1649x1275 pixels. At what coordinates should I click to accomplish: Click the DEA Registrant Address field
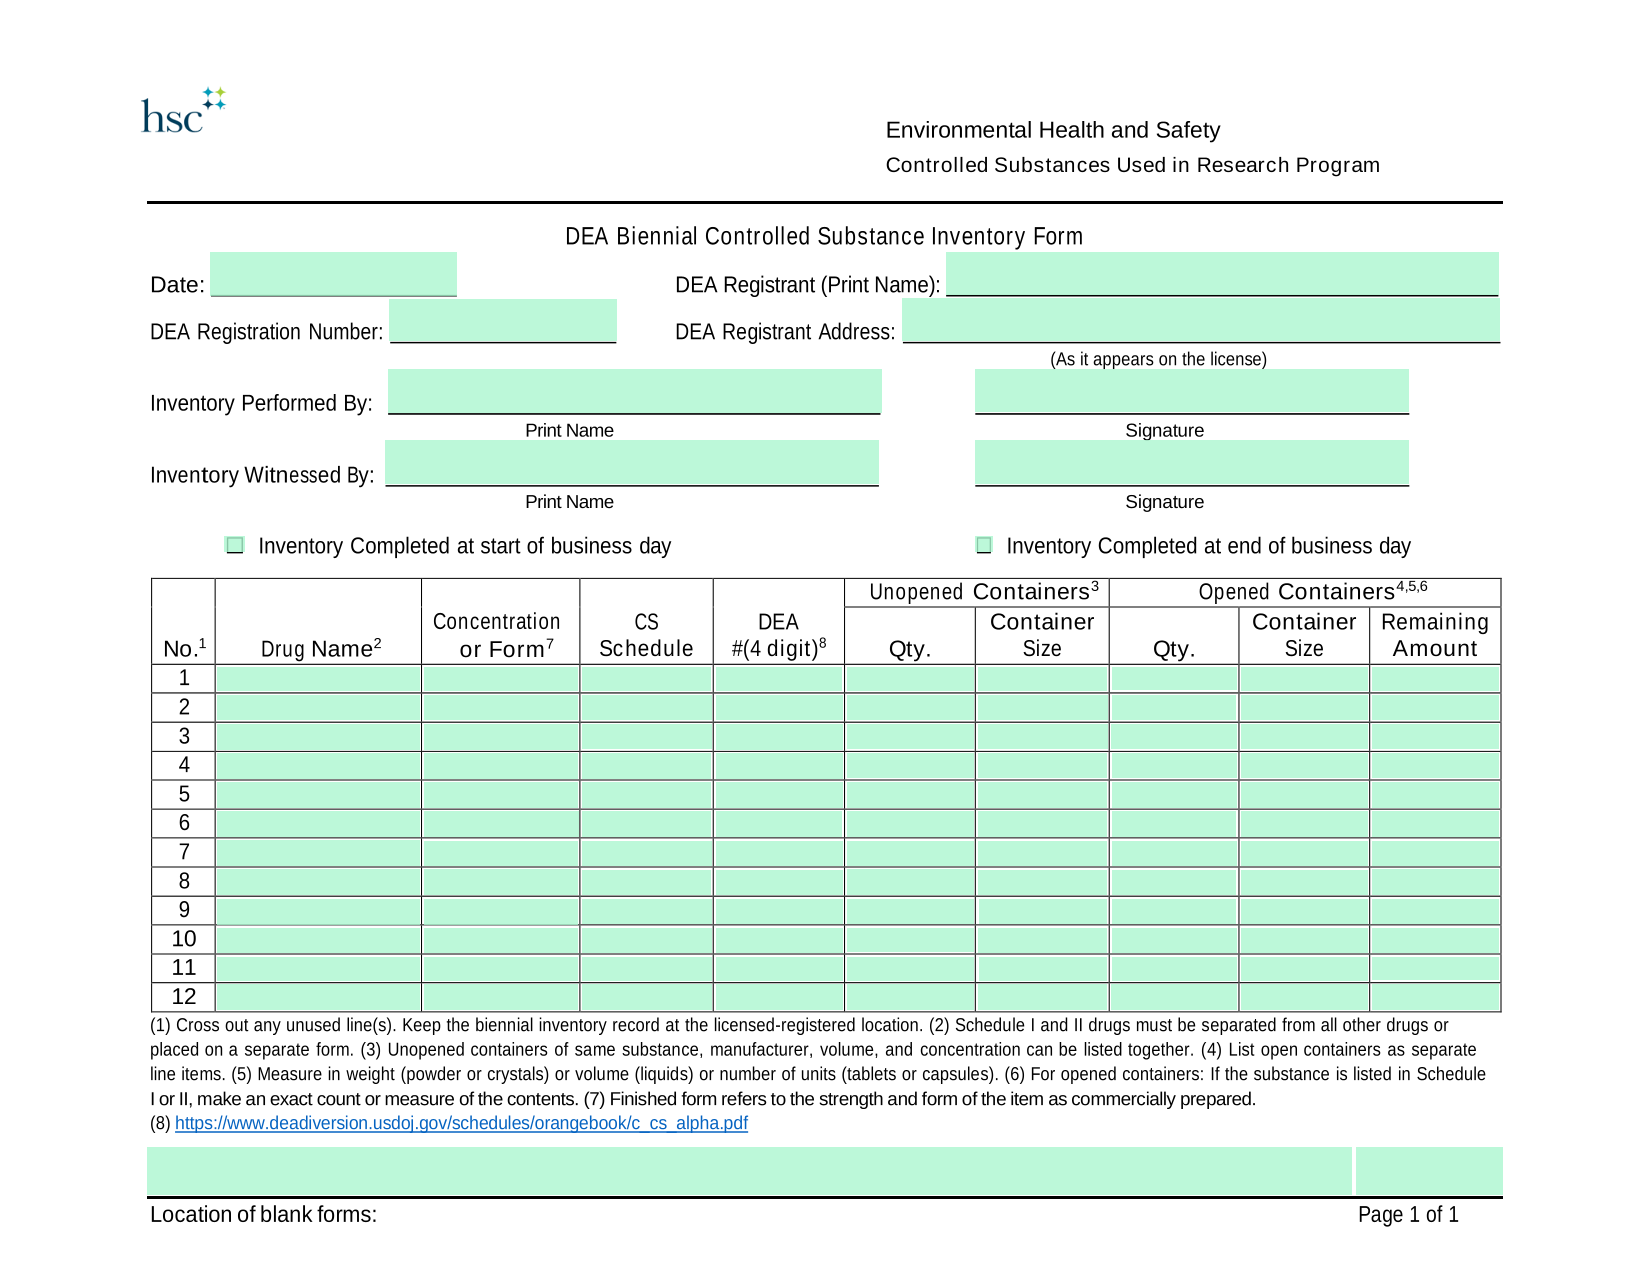(x=1201, y=321)
